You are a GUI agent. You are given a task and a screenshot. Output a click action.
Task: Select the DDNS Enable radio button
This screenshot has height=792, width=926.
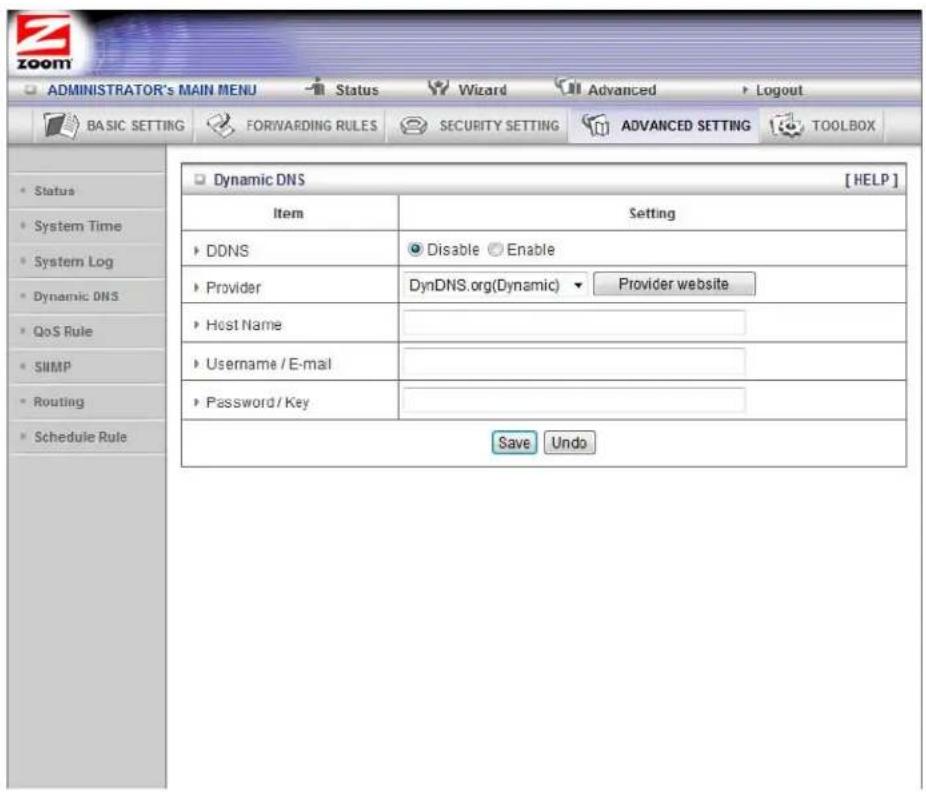coord(495,250)
